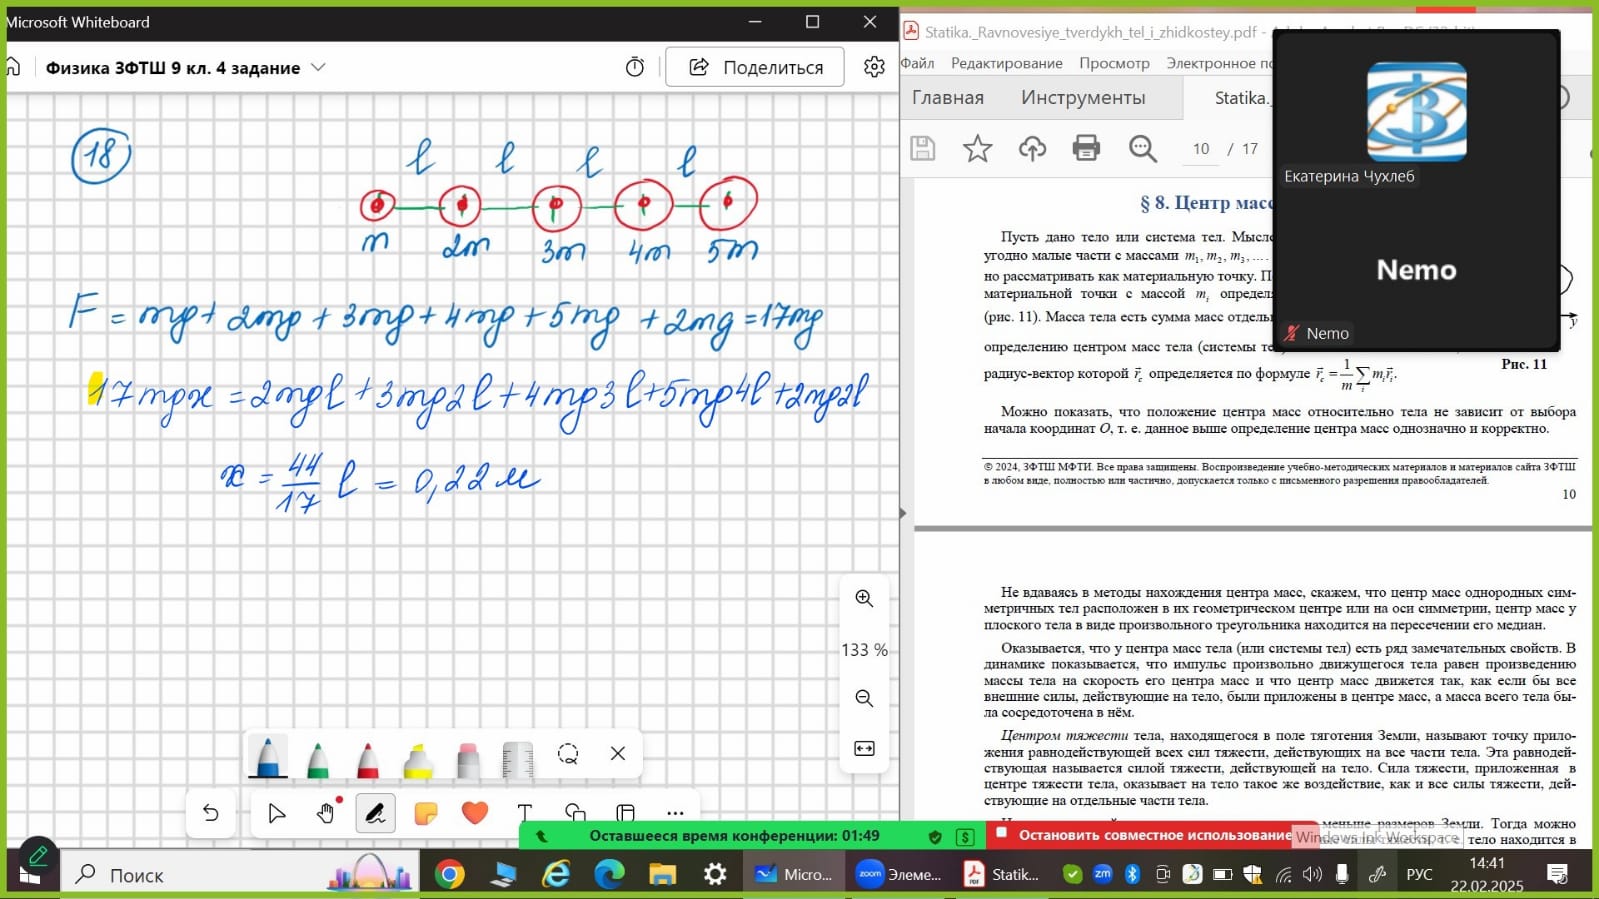Toggle fit-to-screen view on whiteboard
The width and height of the screenshot is (1599, 899).
pyautogui.click(x=864, y=748)
